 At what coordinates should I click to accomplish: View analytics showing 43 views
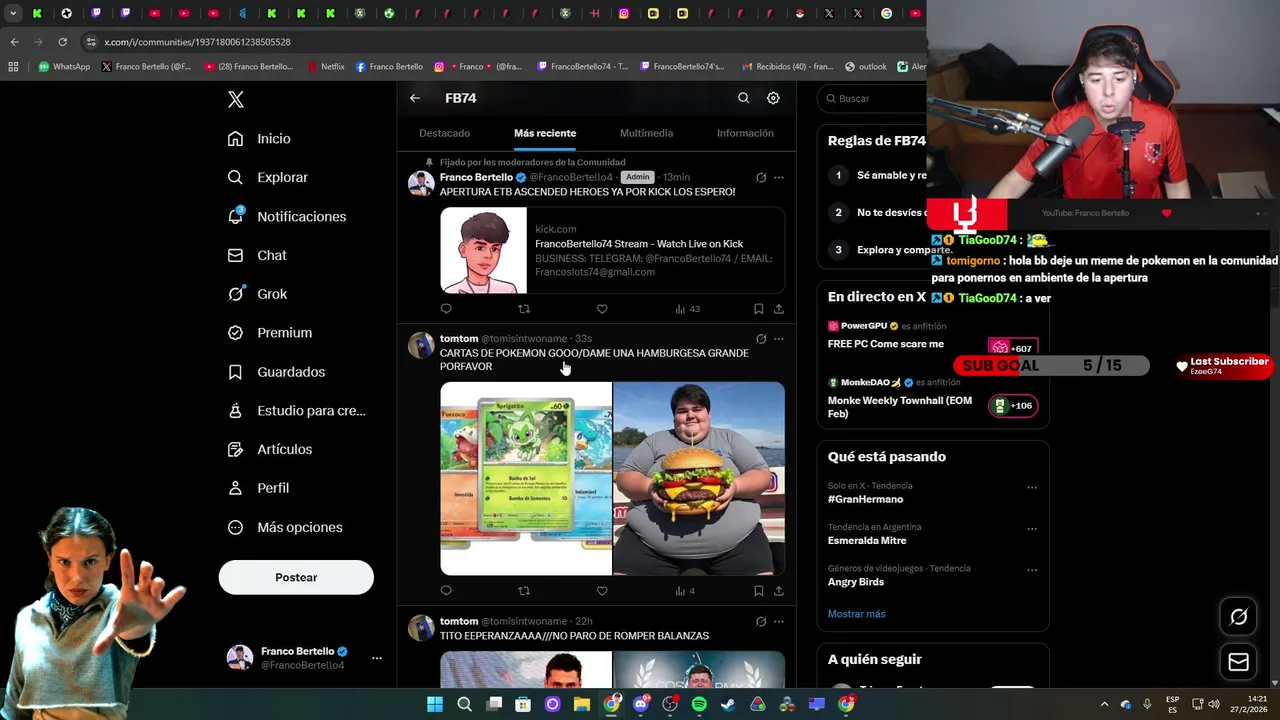687,309
